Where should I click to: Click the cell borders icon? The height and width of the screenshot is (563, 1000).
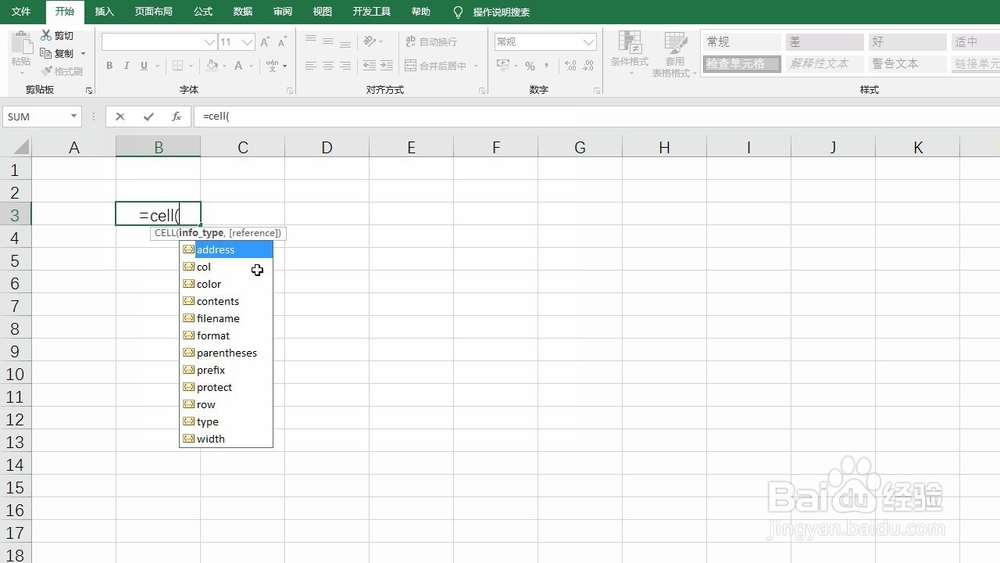point(178,65)
